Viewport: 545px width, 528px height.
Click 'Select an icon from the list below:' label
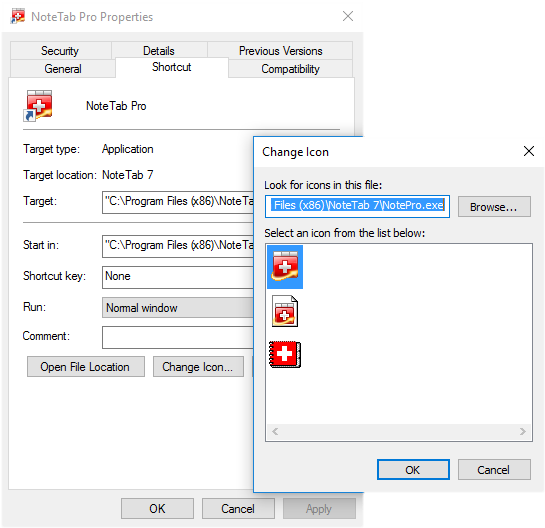[344, 233]
